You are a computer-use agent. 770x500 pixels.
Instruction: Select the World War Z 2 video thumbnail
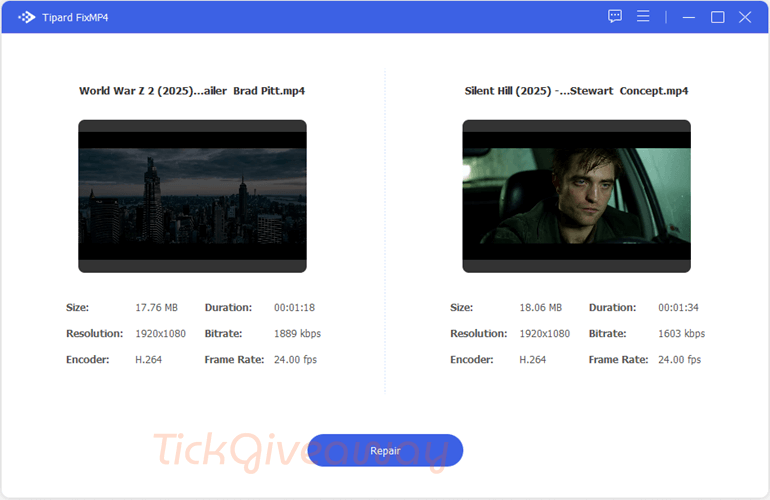pyautogui.click(x=192, y=196)
